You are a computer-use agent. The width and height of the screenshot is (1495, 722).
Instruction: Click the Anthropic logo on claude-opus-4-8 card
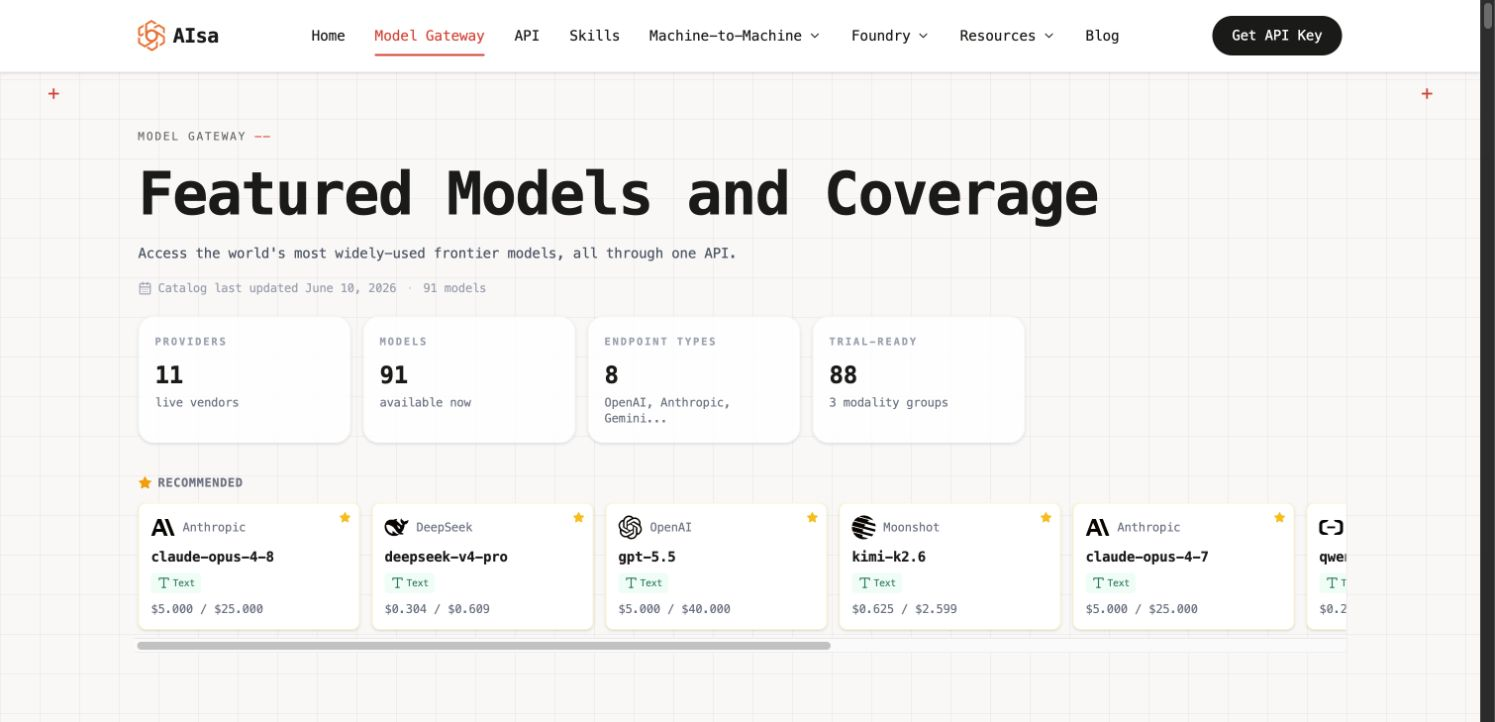point(163,527)
